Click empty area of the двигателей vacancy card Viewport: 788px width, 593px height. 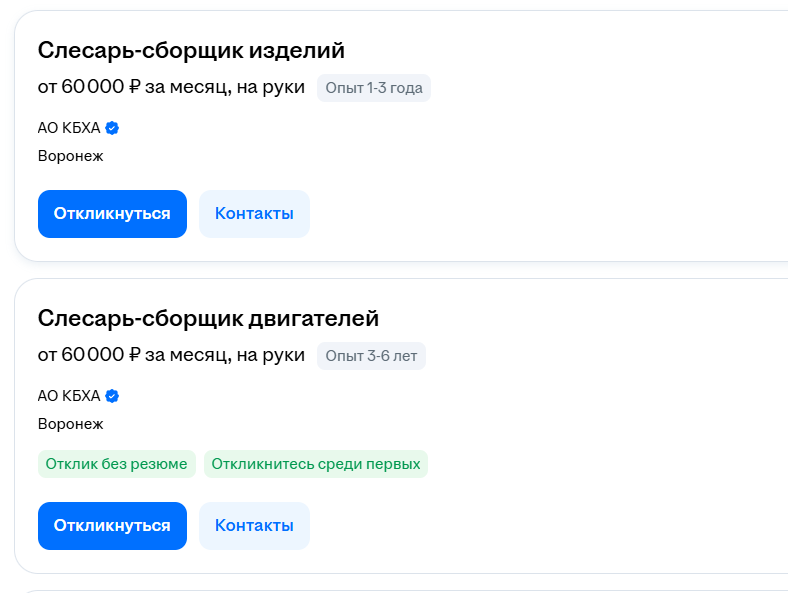pyautogui.click(x=600, y=420)
